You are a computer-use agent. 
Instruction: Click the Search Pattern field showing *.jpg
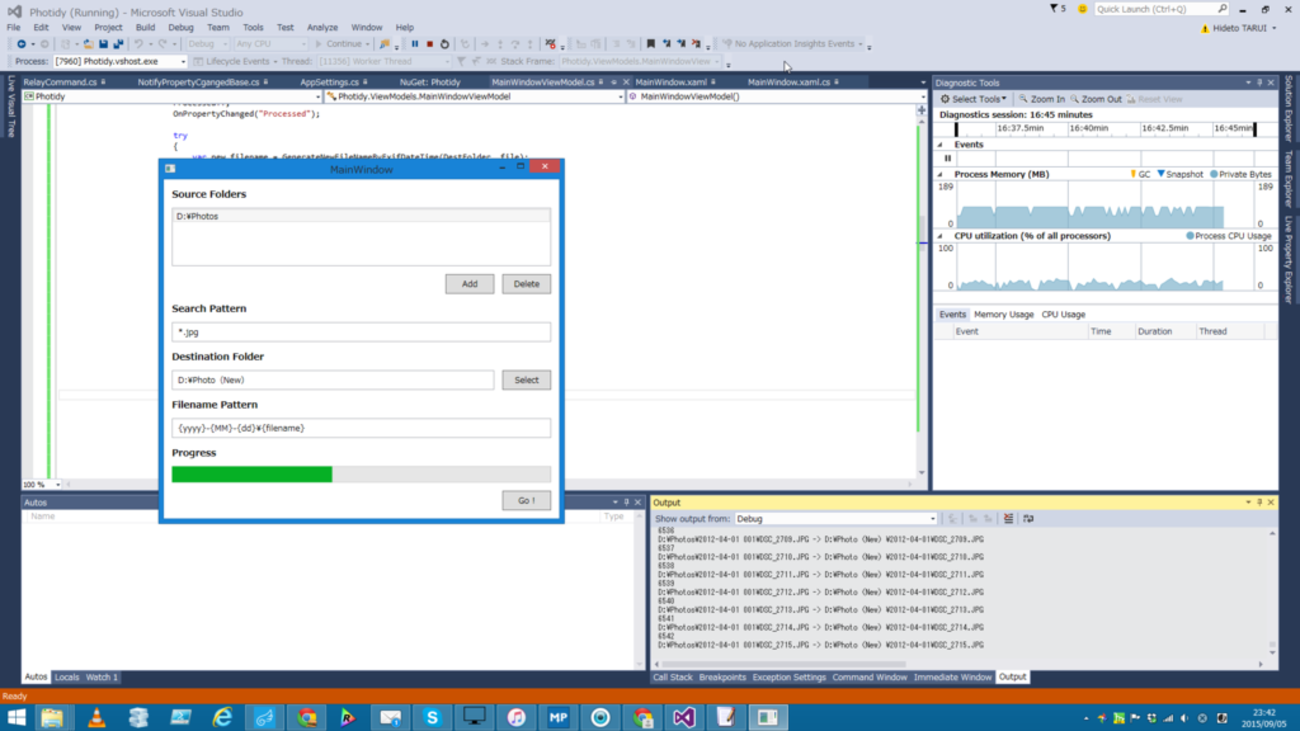[361, 332]
